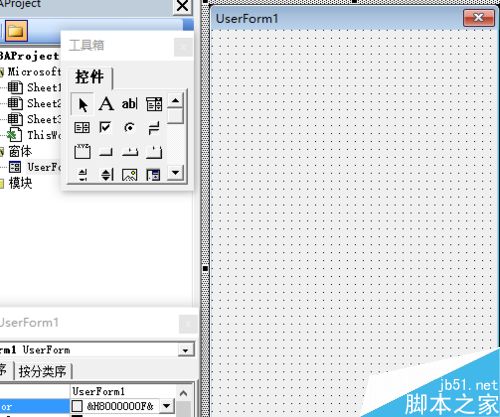The image size is (500, 417).
Task: Select the 模块 folder in project tree
Action: 20,183
